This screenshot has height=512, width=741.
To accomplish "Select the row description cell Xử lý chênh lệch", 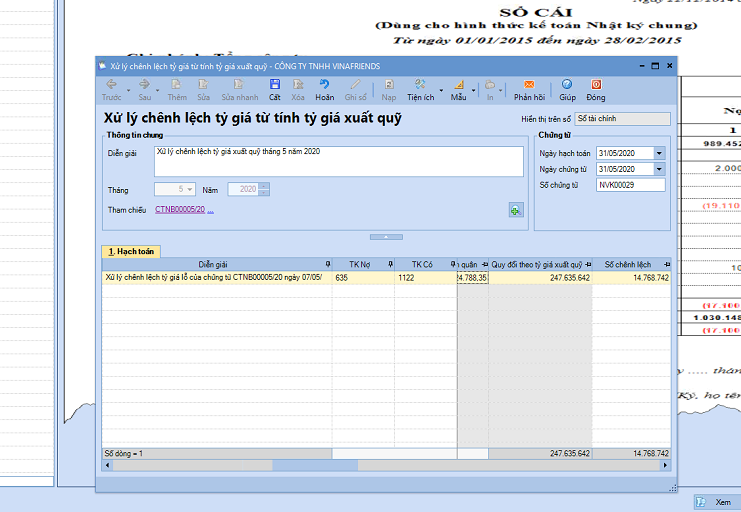I will [217, 278].
